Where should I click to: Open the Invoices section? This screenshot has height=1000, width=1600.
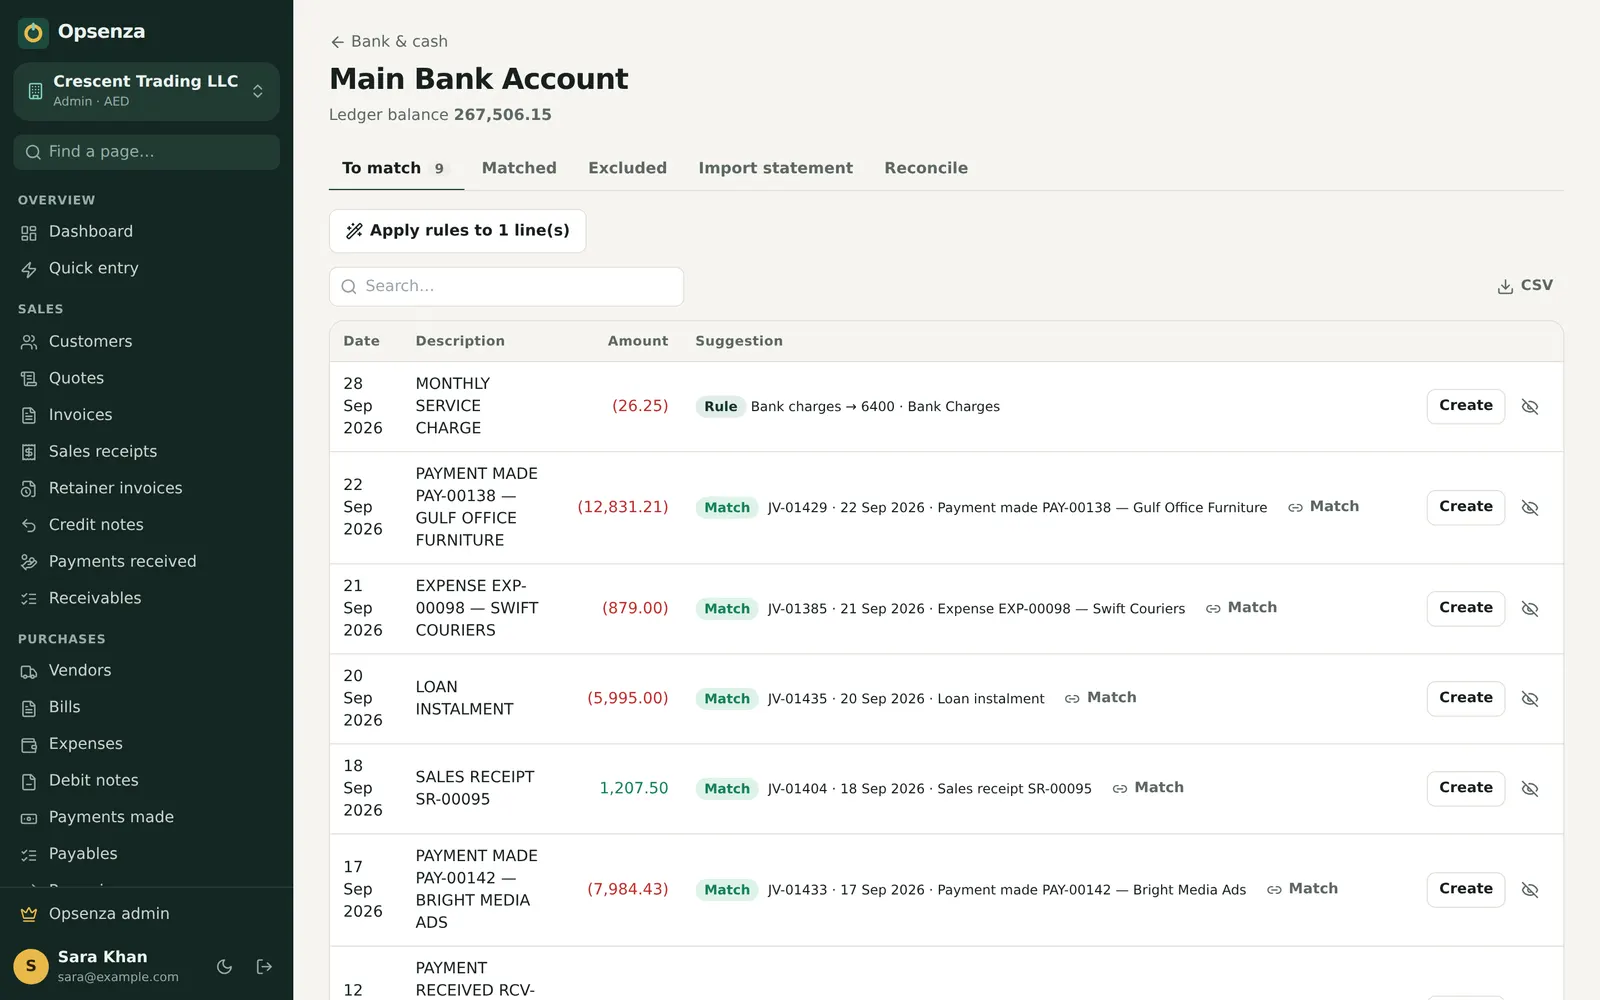click(146, 415)
